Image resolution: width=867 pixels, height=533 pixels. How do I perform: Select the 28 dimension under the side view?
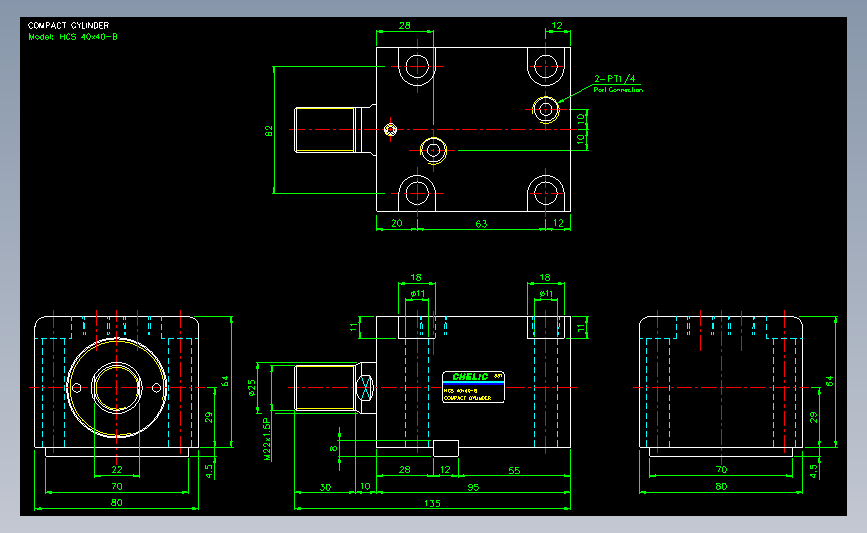(x=405, y=469)
